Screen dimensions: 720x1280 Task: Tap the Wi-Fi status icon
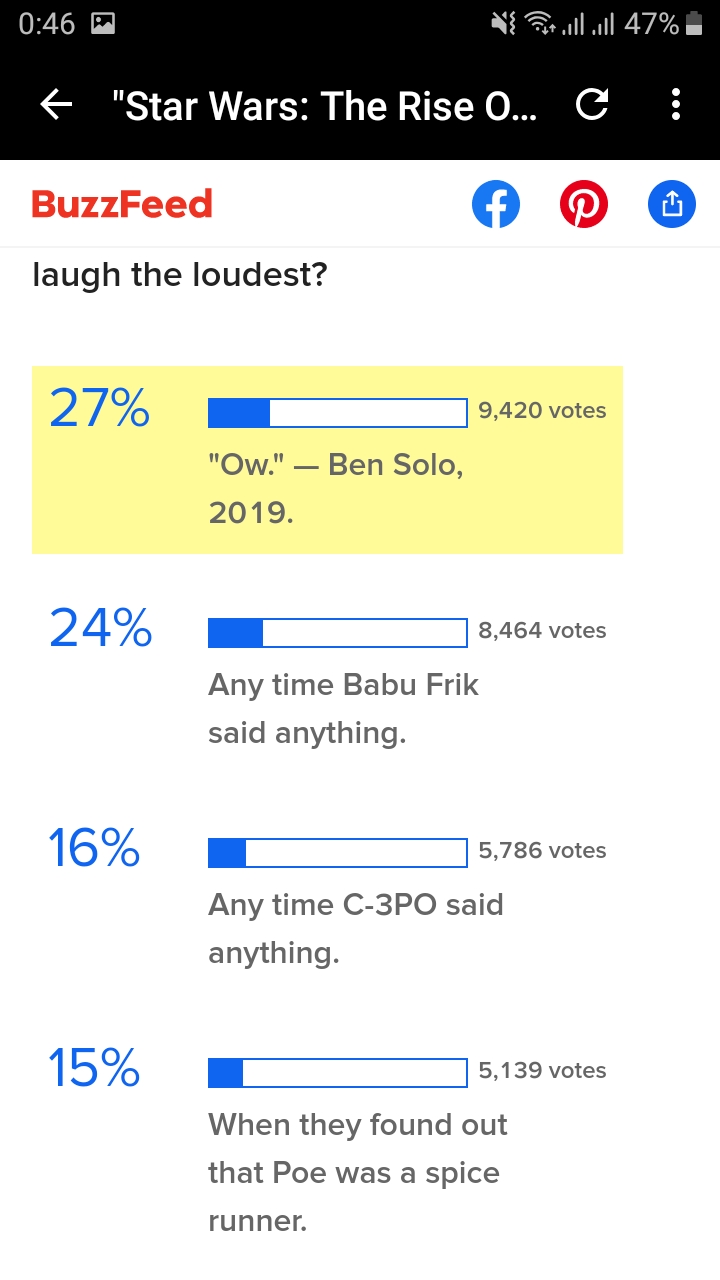pos(540,24)
